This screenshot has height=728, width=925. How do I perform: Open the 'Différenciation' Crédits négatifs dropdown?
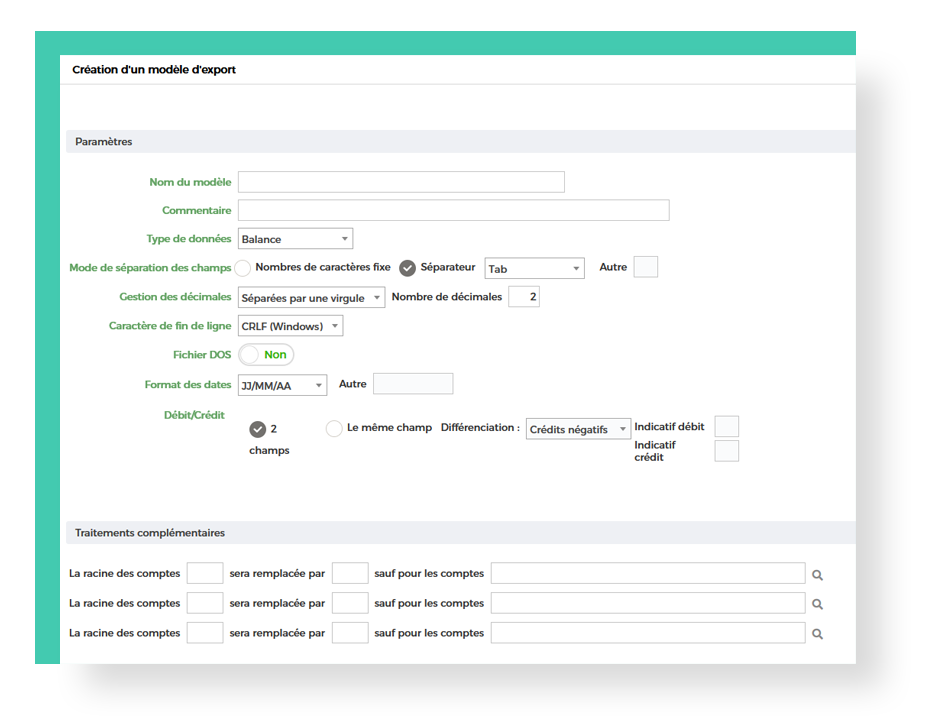pyautogui.click(x=578, y=429)
